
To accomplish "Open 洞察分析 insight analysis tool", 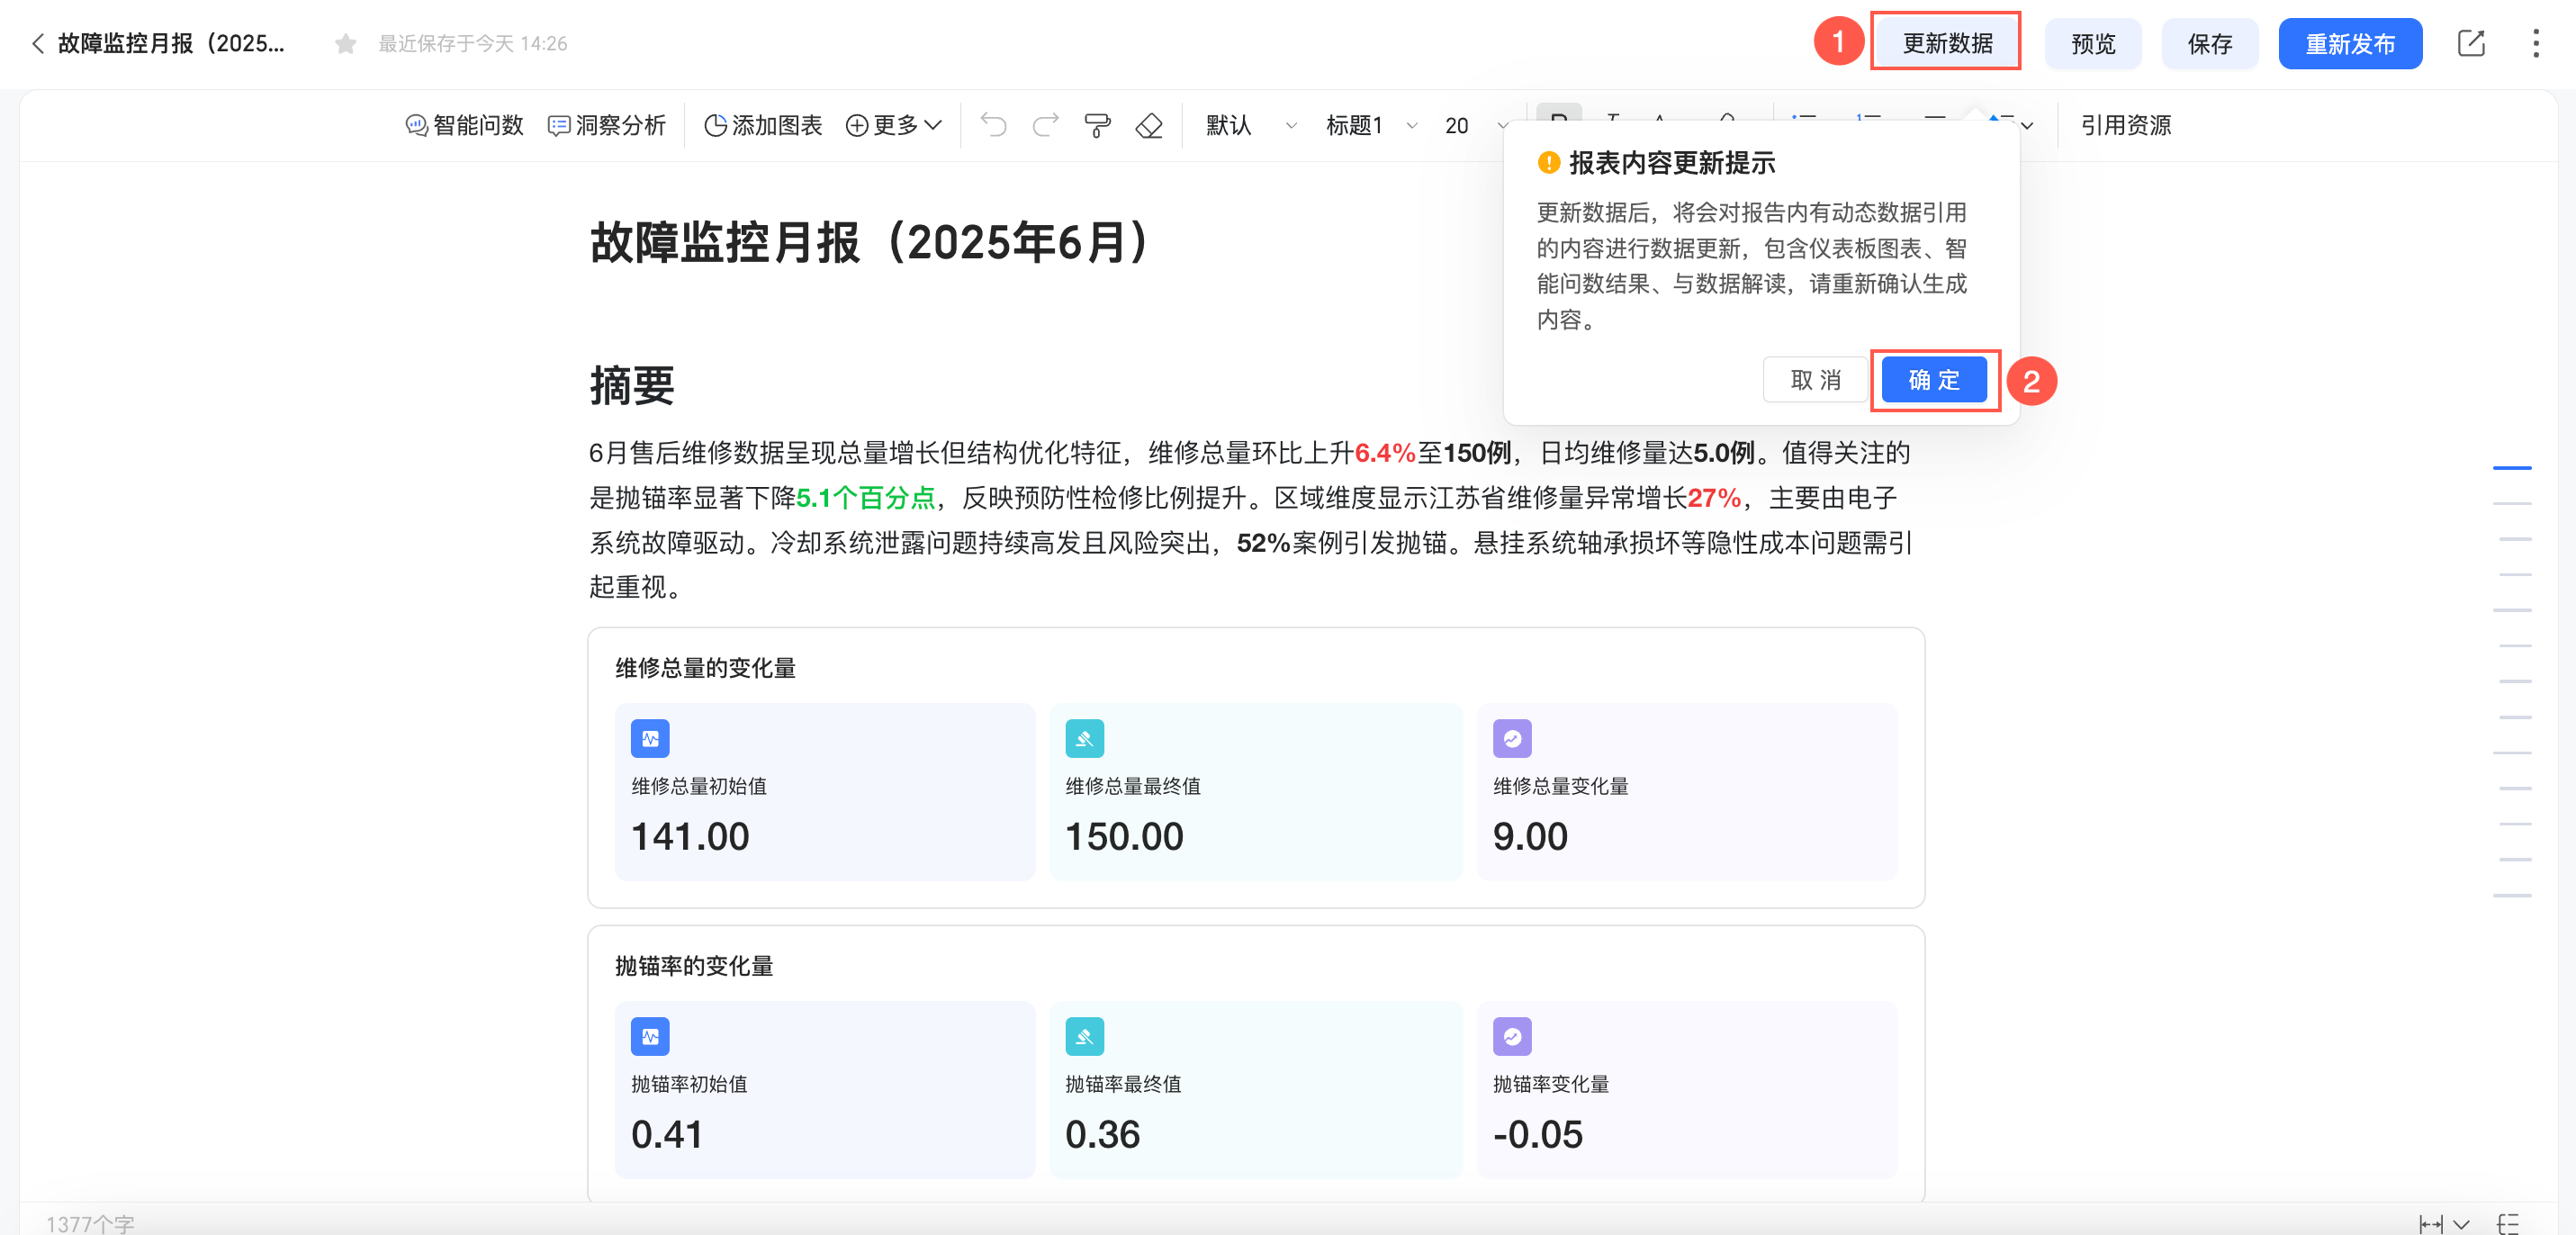I will [x=607, y=125].
